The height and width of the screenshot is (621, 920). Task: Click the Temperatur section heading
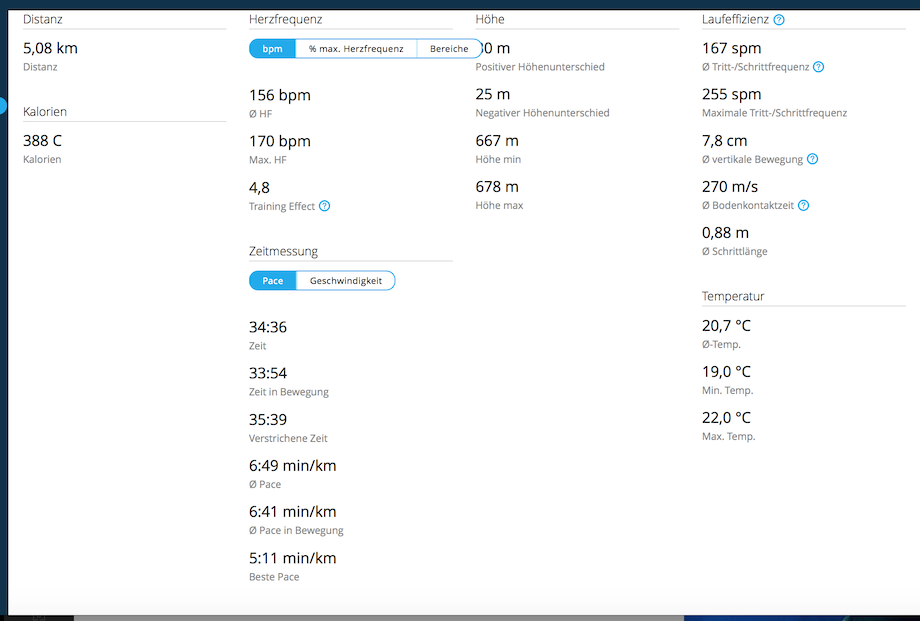click(x=733, y=296)
